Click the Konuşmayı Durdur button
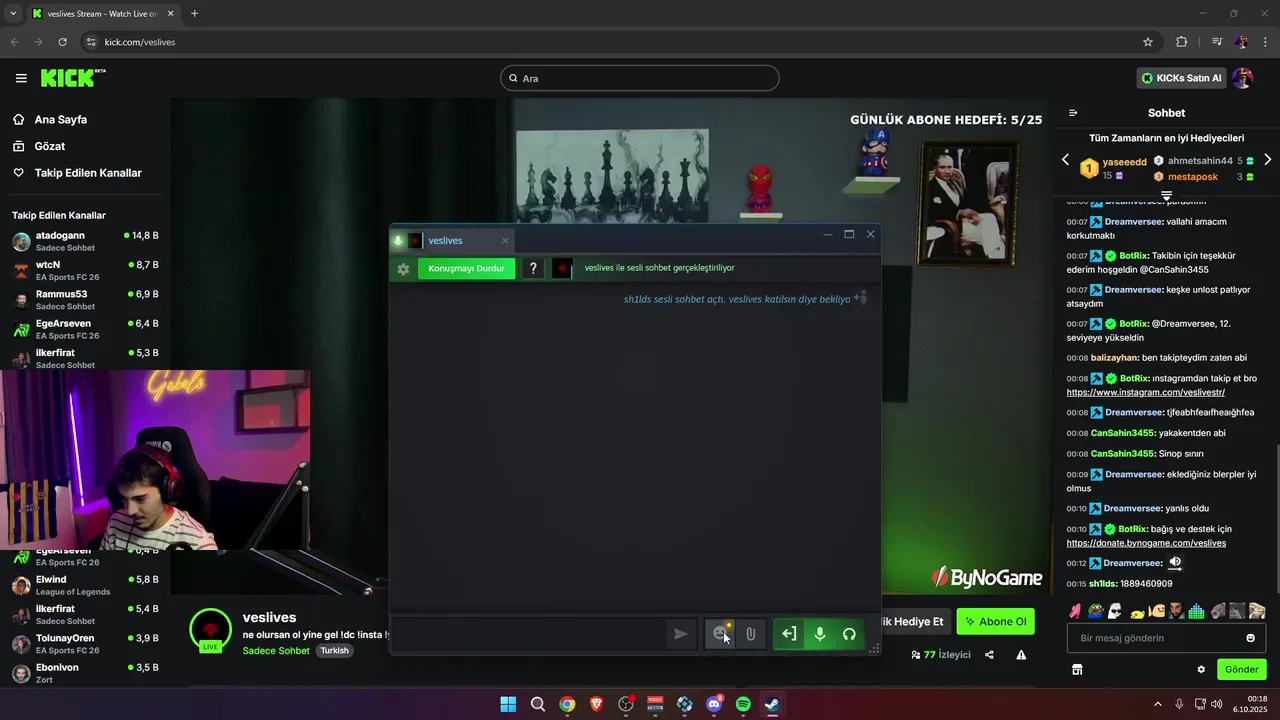 coord(467,268)
